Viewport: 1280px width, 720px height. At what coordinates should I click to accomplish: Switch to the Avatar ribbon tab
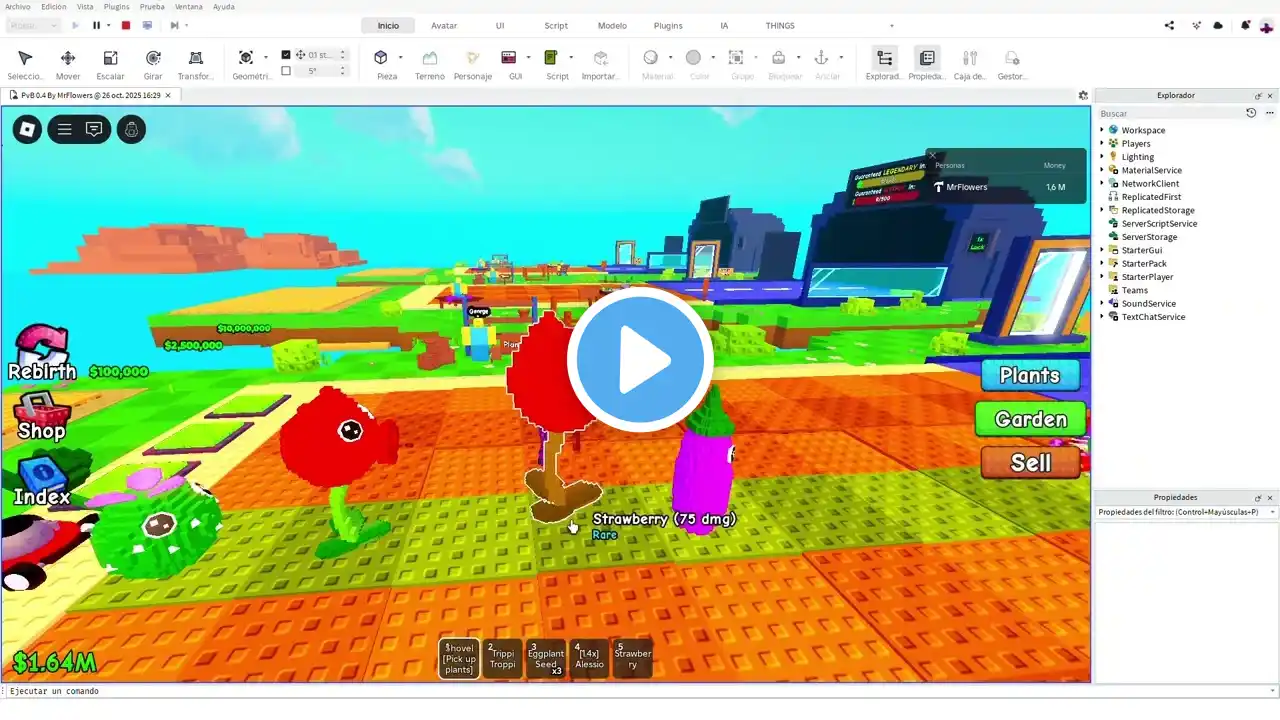click(444, 26)
